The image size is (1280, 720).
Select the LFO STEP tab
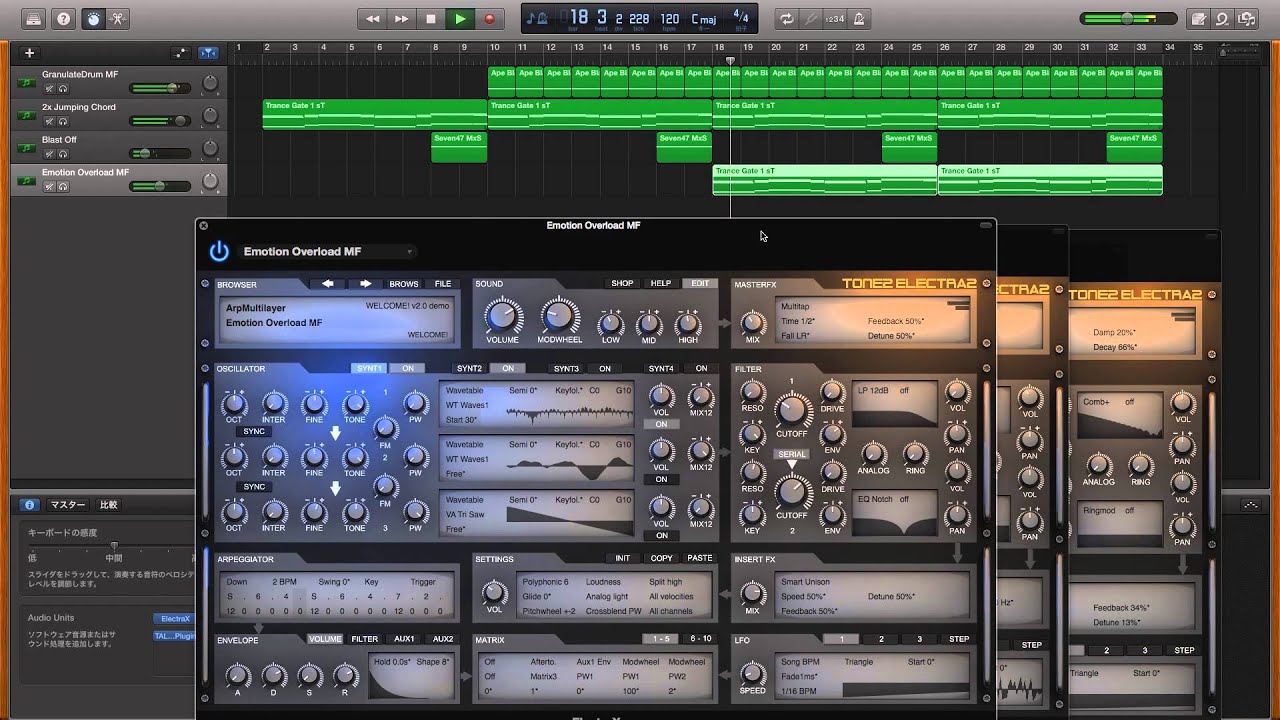pos(959,639)
